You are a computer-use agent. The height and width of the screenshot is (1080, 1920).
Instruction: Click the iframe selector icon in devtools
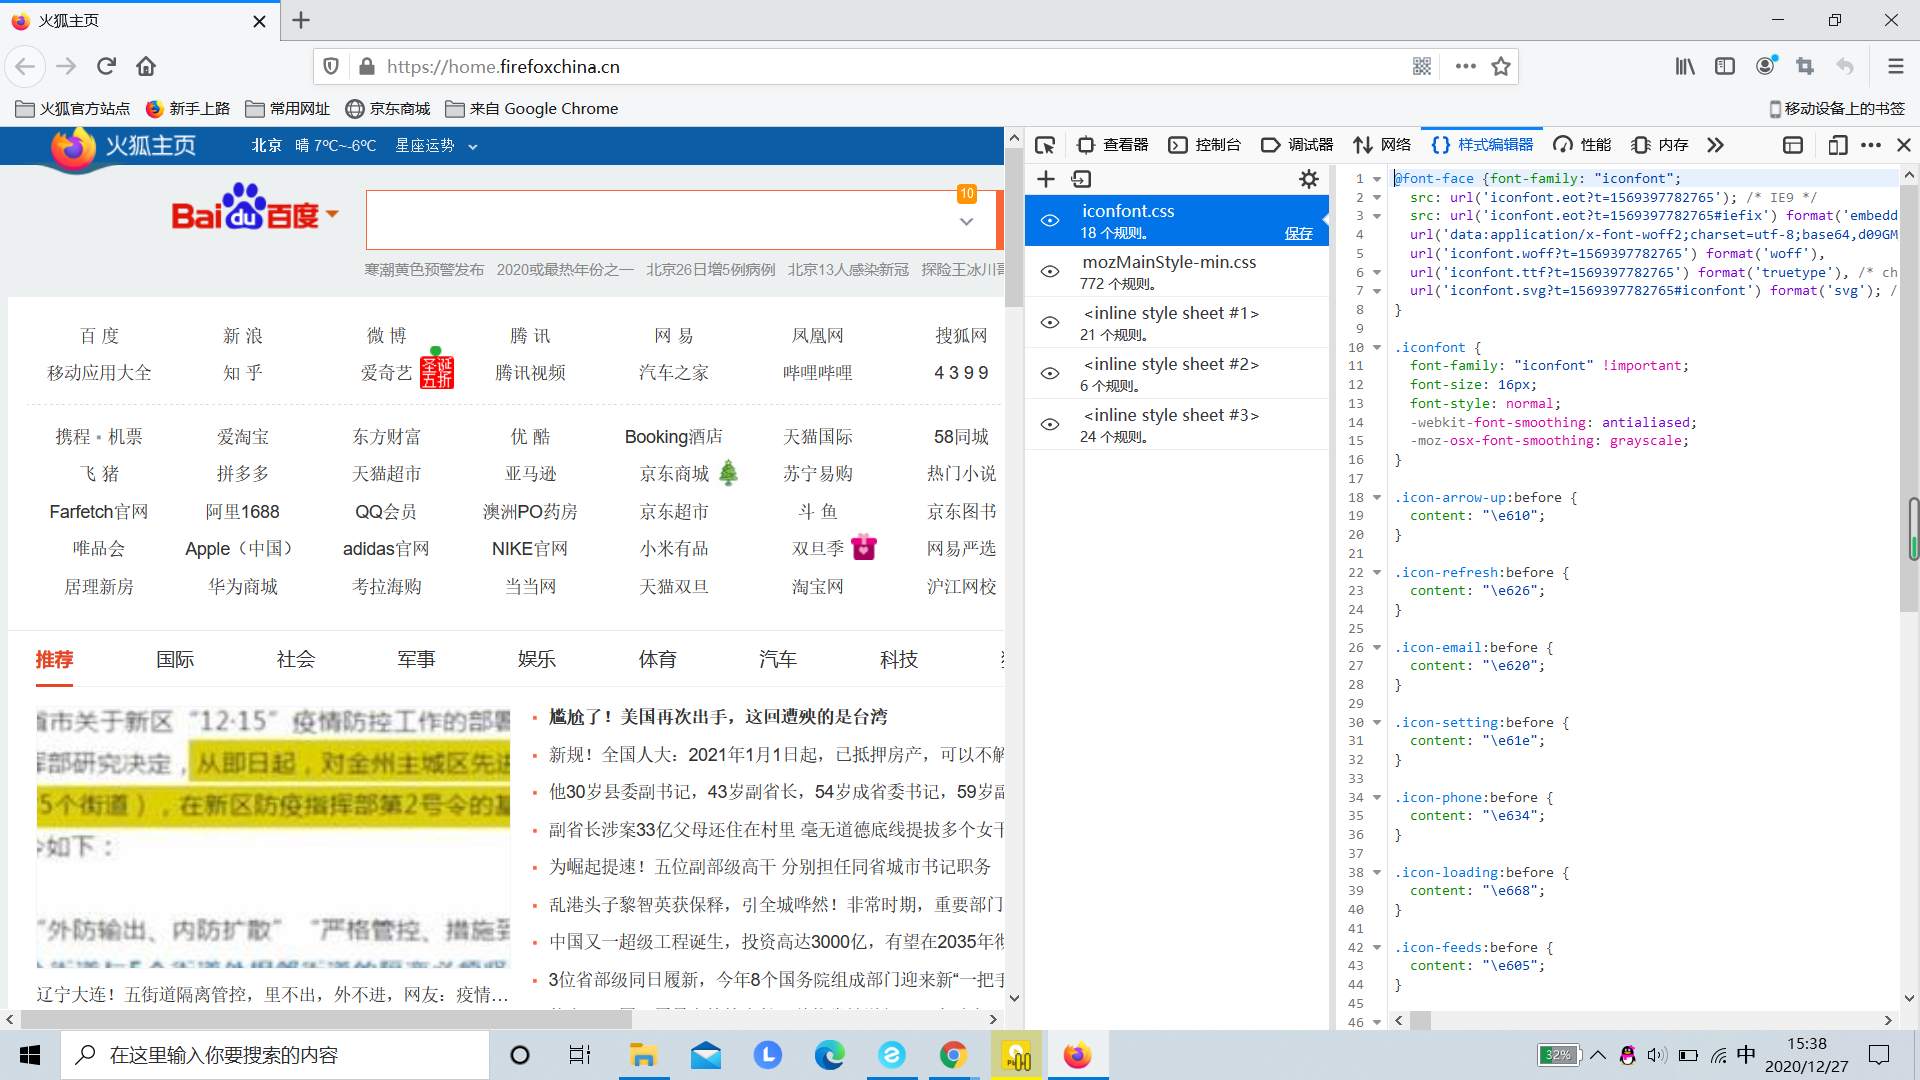pyautogui.click(x=1793, y=145)
